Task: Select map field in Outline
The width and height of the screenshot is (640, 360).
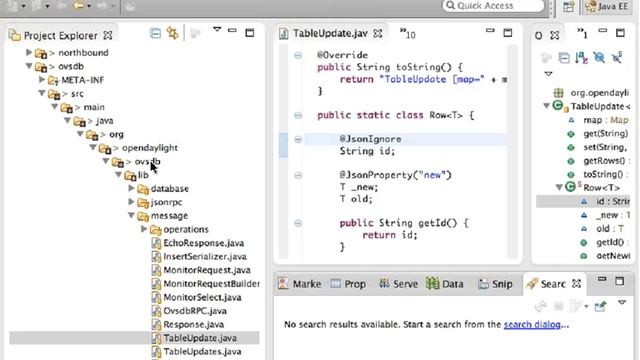Action: tap(605, 120)
